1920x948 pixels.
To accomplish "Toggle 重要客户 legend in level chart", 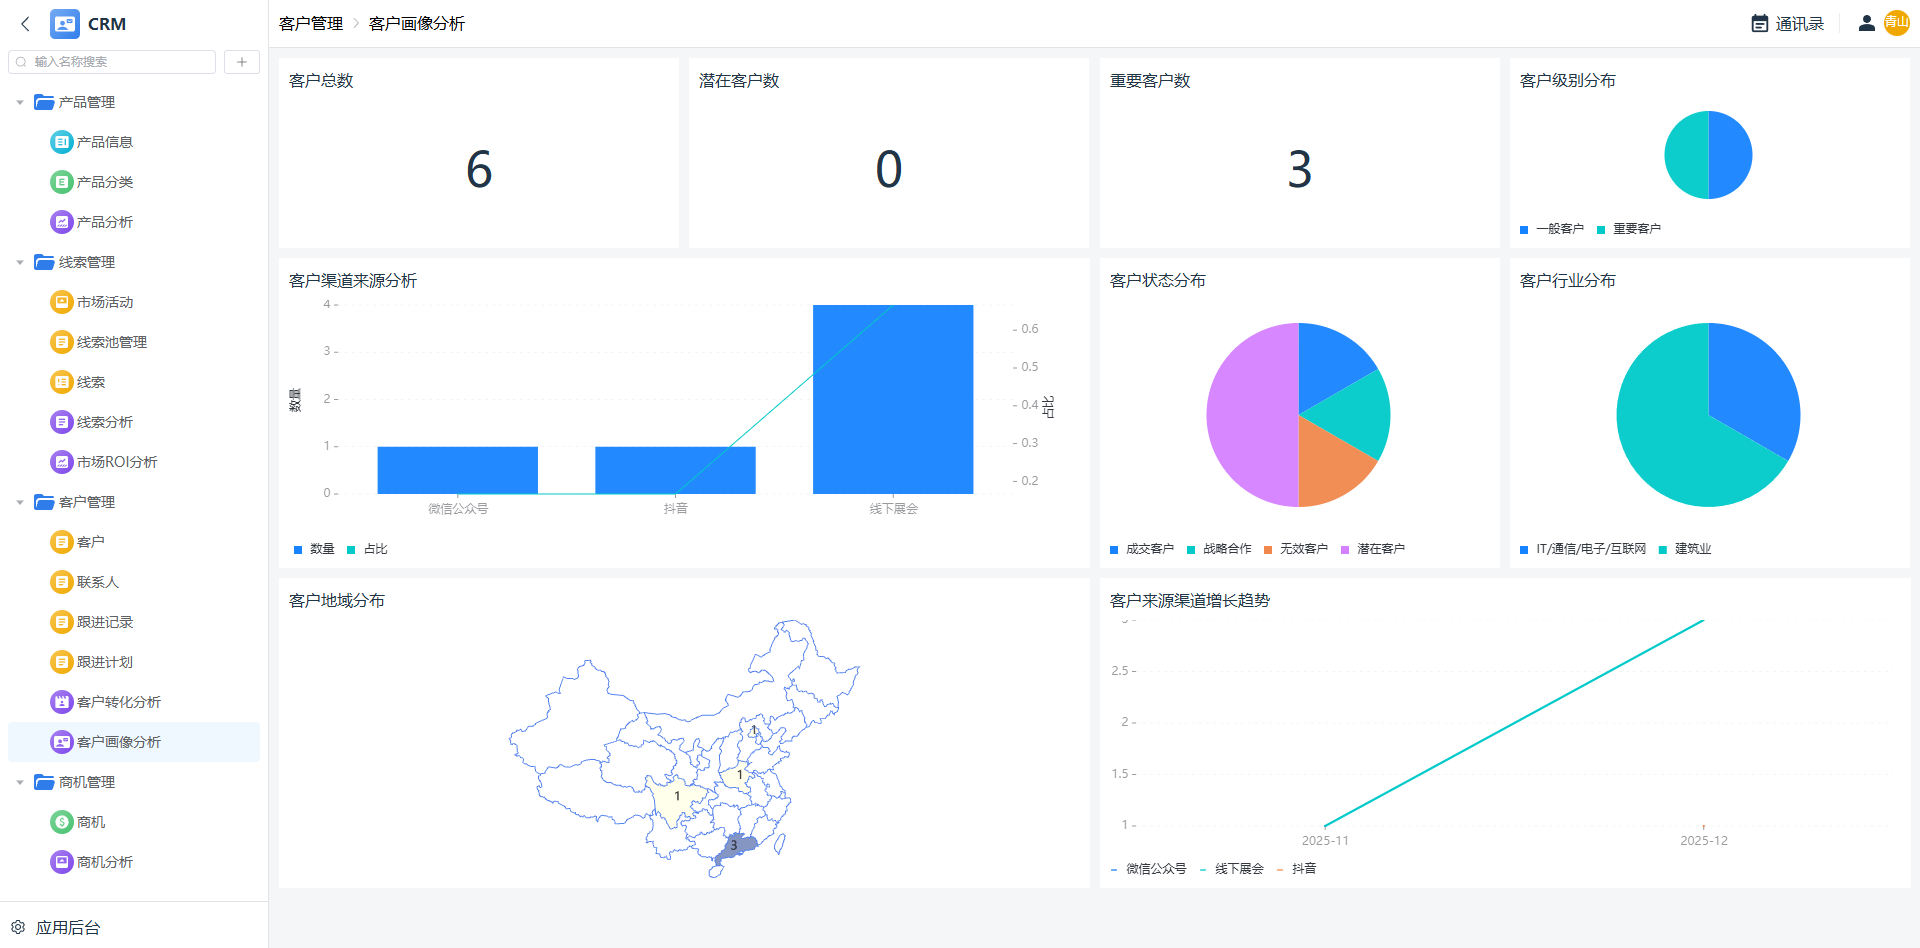I will coord(1629,229).
